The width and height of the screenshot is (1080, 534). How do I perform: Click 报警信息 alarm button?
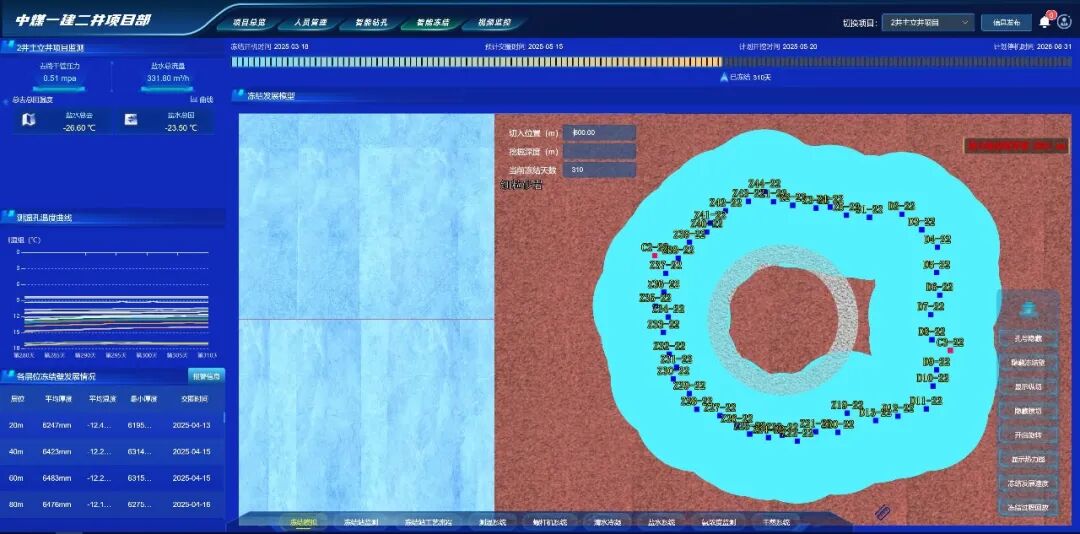205,376
